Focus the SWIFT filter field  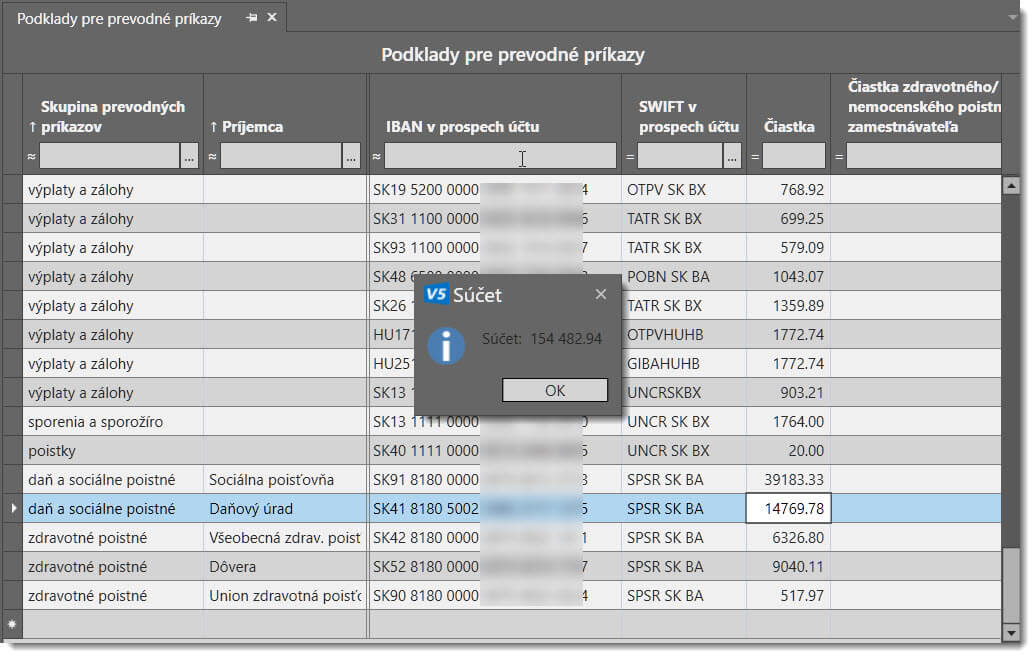coord(680,157)
